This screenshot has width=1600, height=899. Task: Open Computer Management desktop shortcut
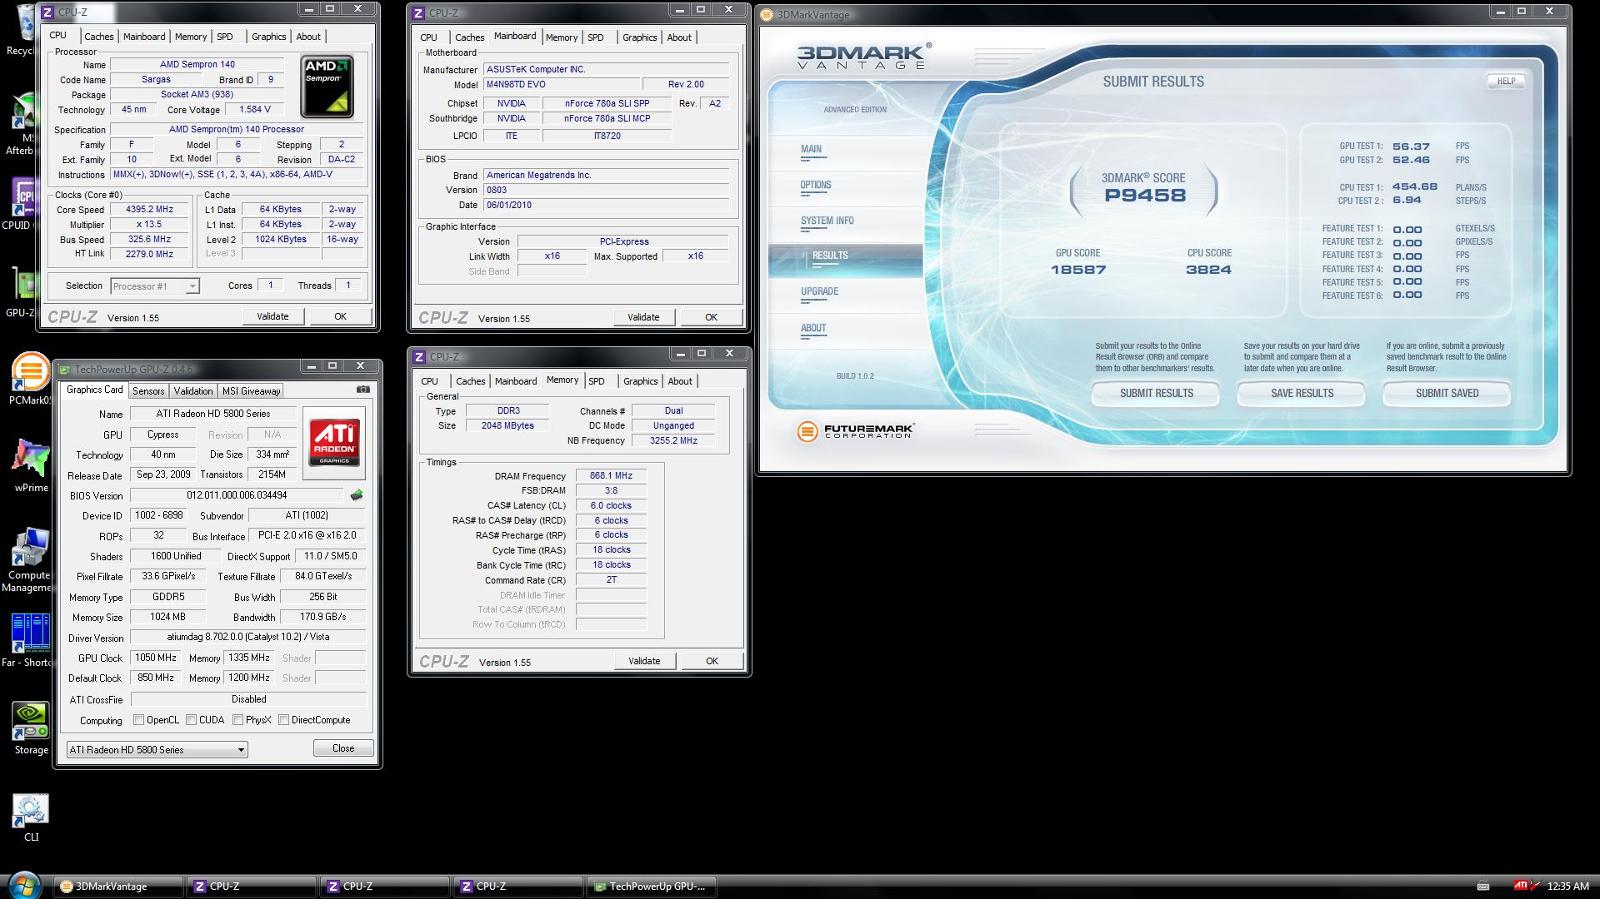coord(28,560)
